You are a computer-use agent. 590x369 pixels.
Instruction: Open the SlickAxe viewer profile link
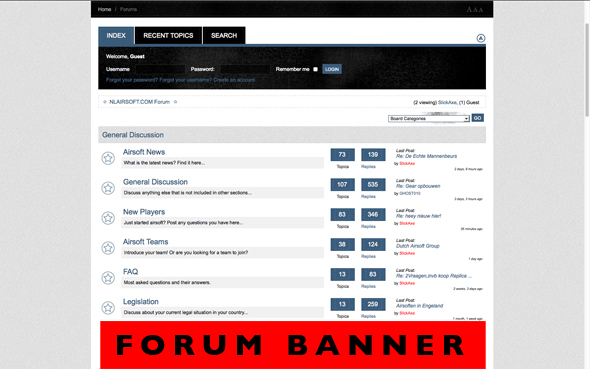pyautogui.click(x=447, y=102)
